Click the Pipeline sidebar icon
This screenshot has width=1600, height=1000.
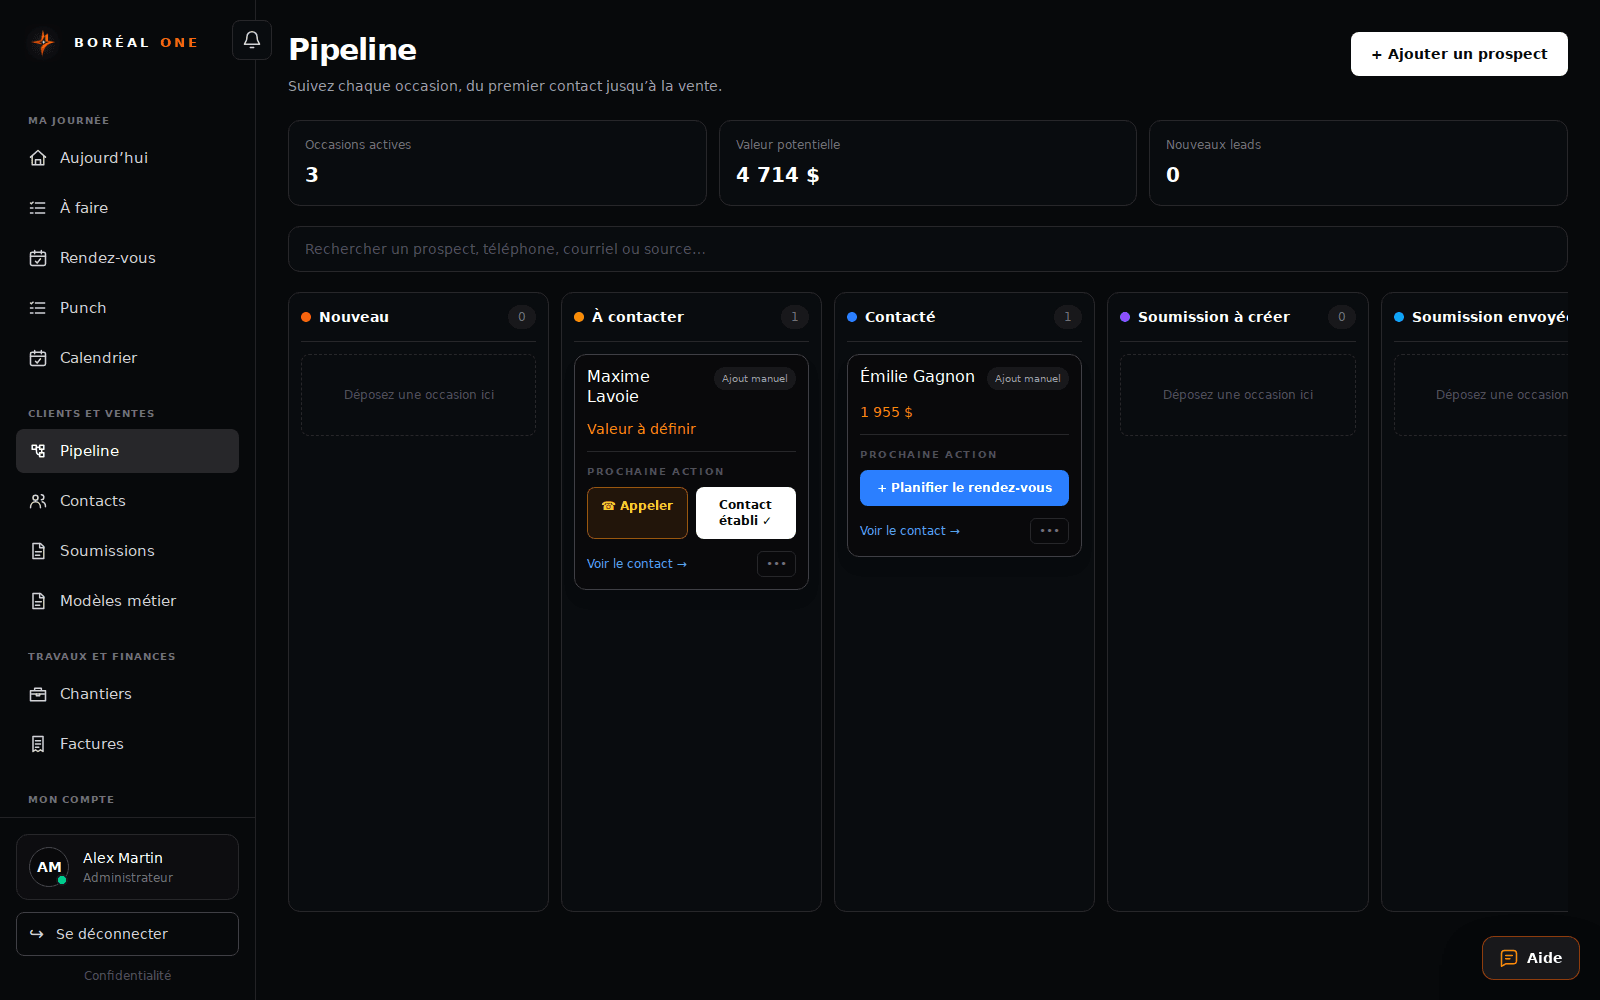click(38, 451)
